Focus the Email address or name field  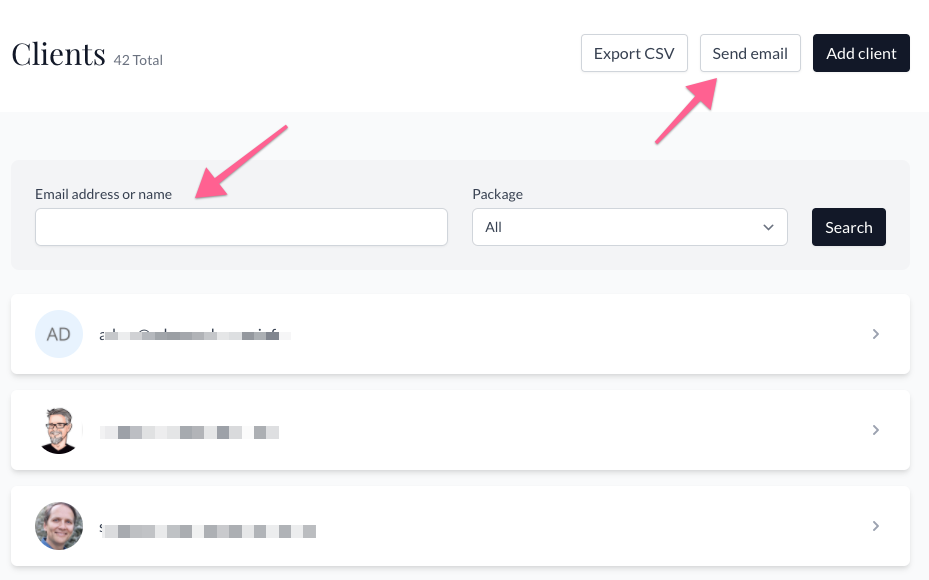tap(241, 227)
